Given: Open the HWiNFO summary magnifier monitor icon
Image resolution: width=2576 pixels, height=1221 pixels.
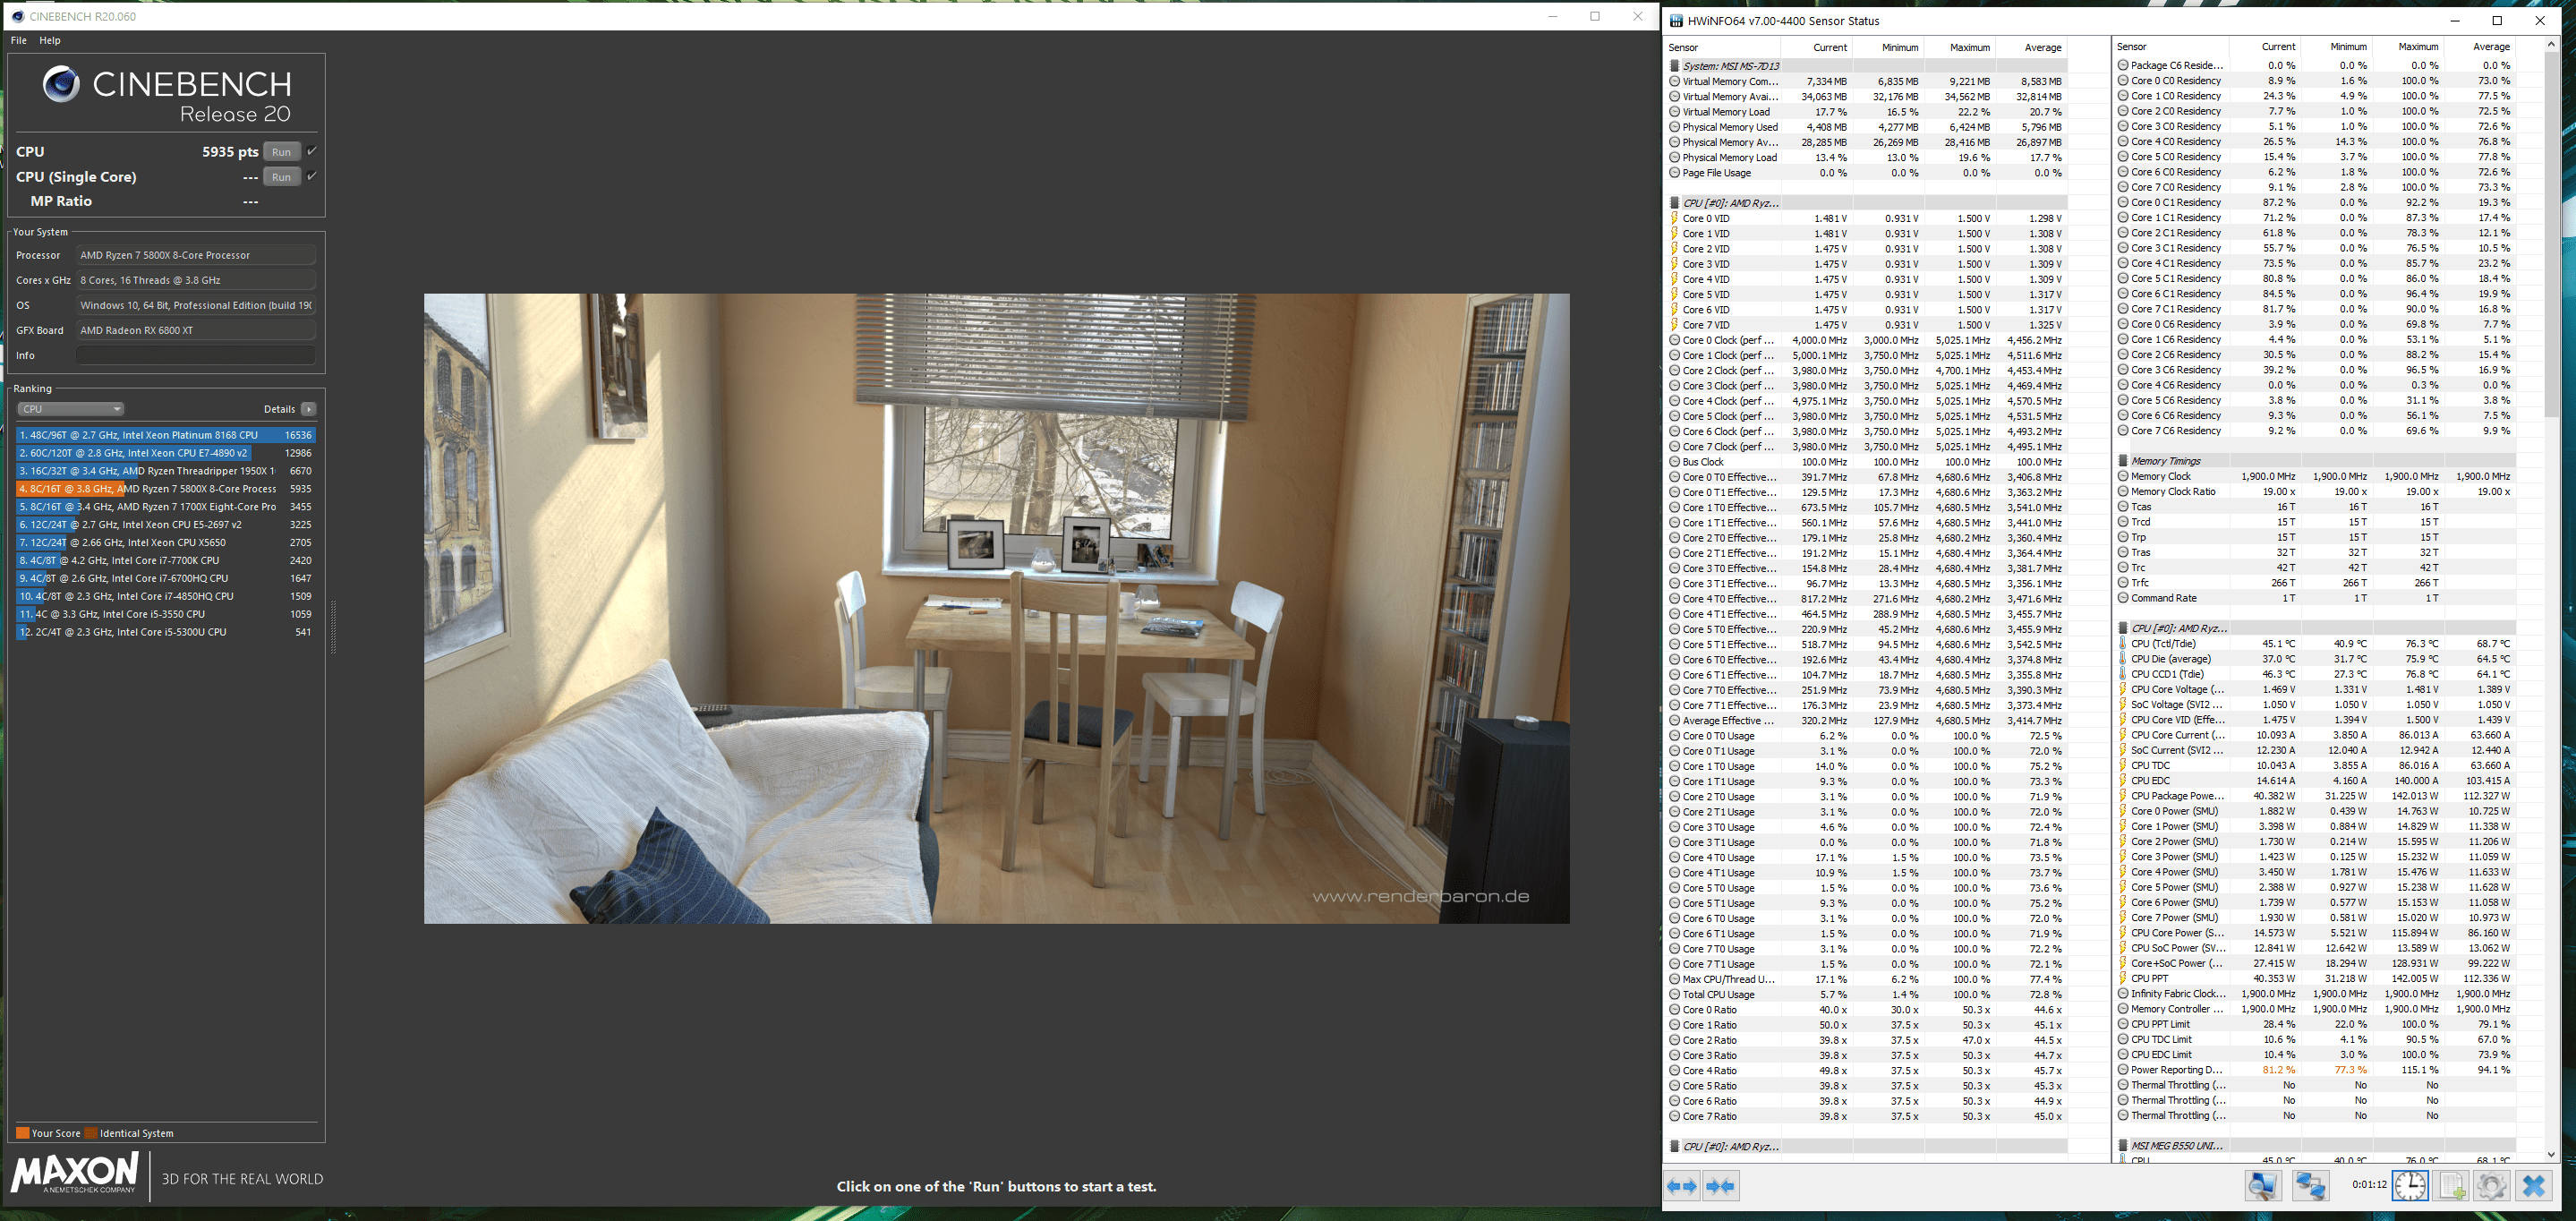Looking at the screenshot, I should [x=2263, y=1186].
